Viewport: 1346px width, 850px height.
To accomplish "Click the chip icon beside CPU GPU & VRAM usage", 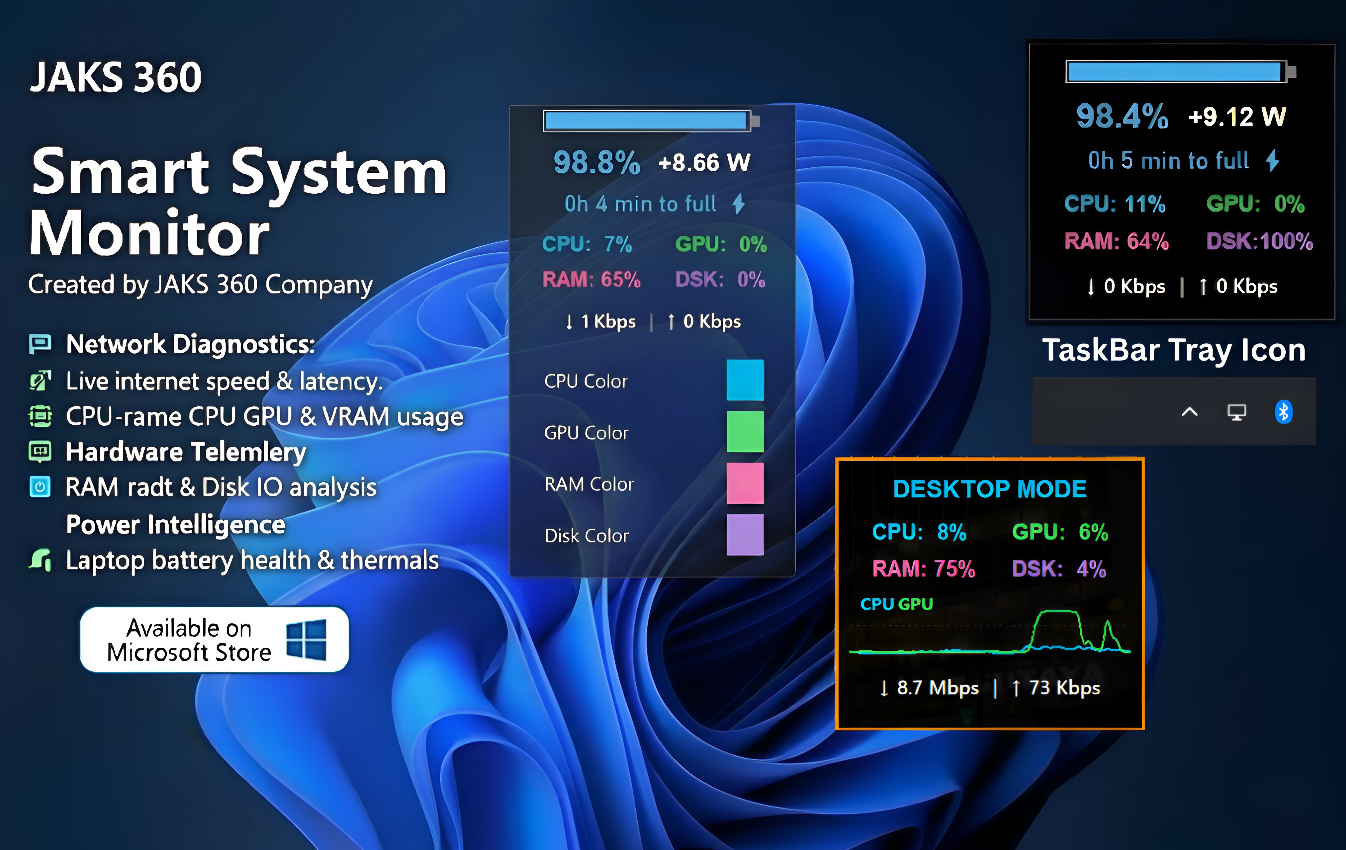I will (x=40, y=416).
